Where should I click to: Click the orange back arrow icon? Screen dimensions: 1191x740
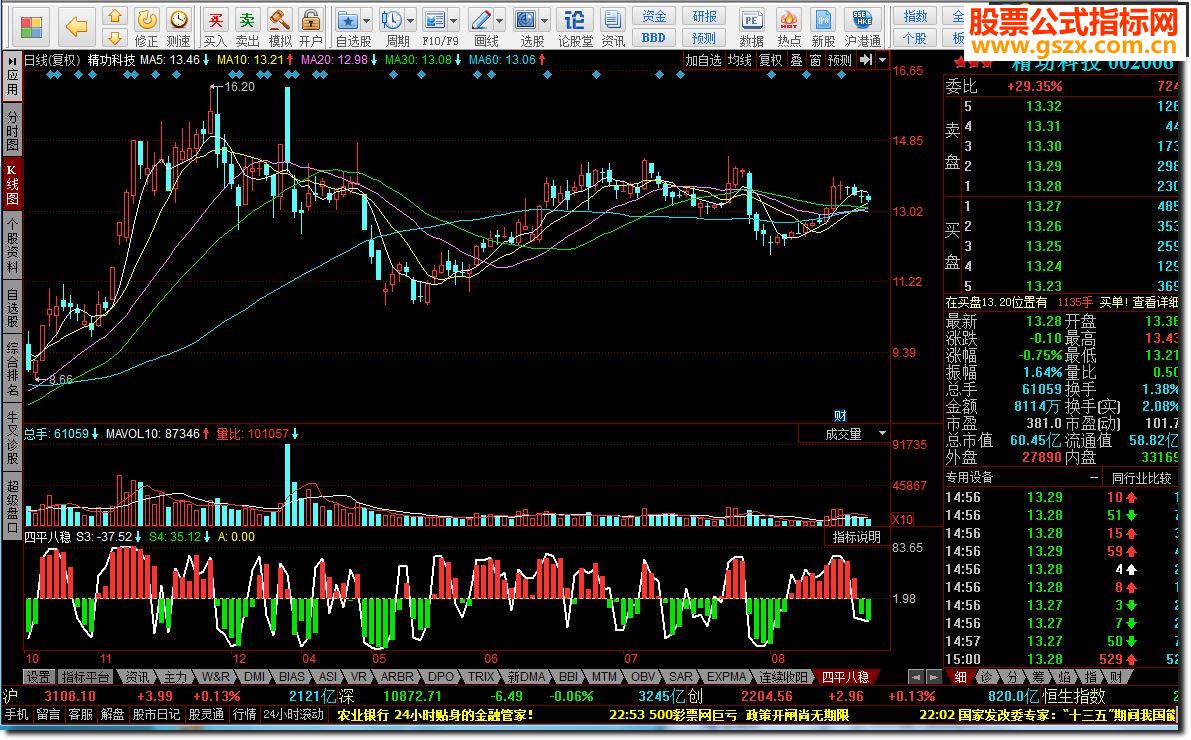click(76, 25)
